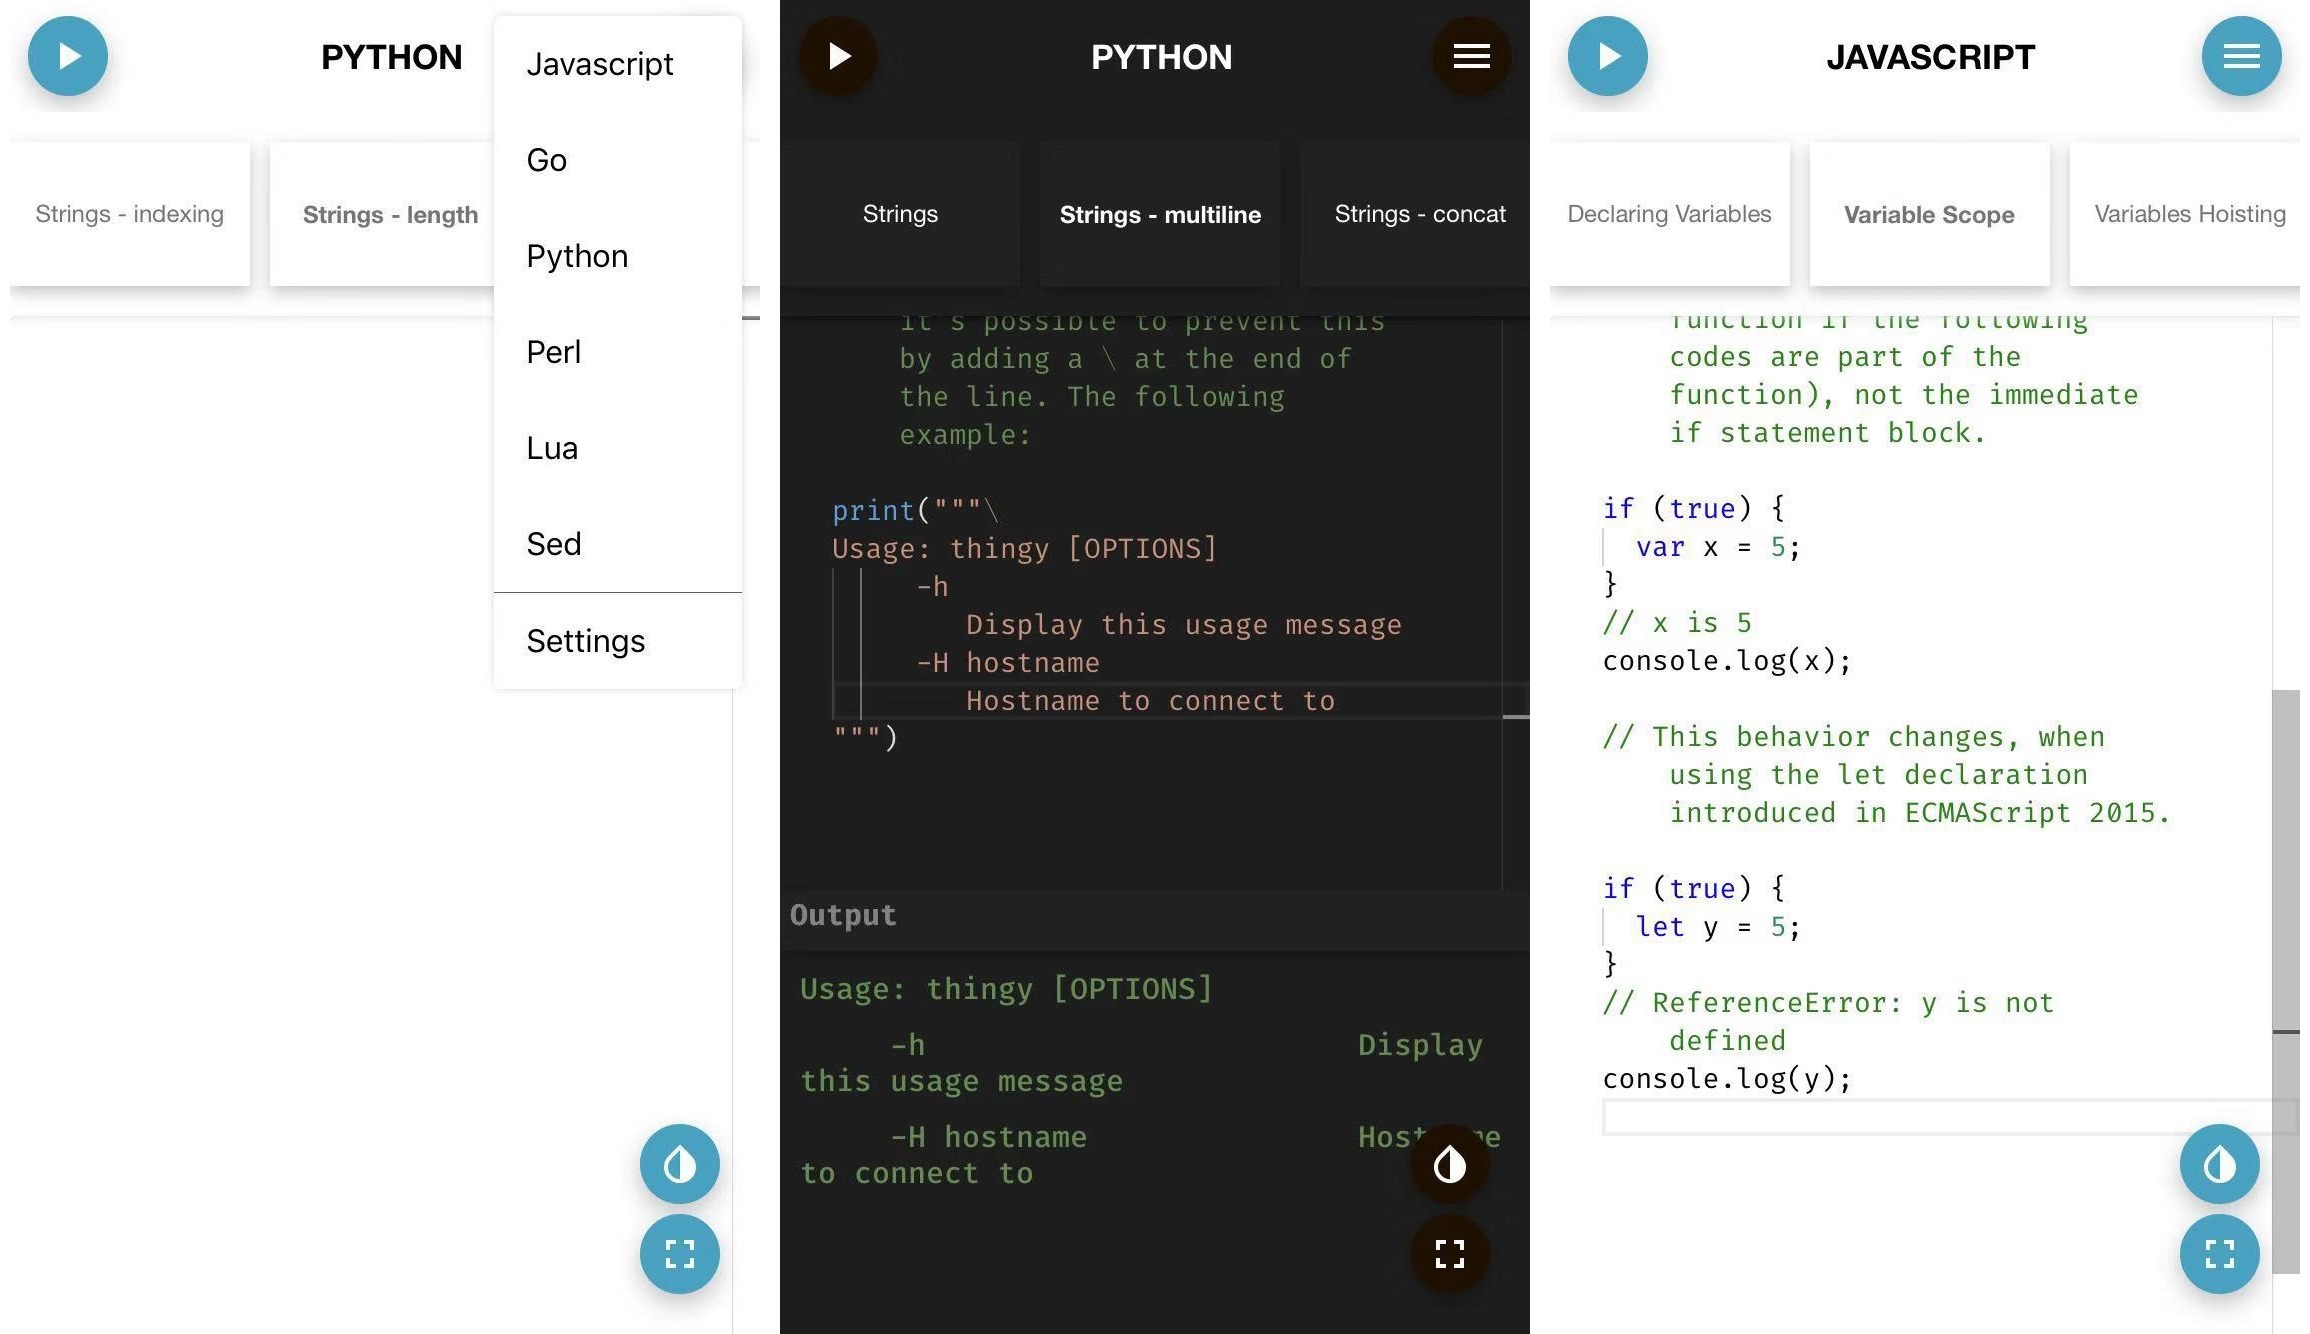Click the console.log(x); line

coord(1727,660)
